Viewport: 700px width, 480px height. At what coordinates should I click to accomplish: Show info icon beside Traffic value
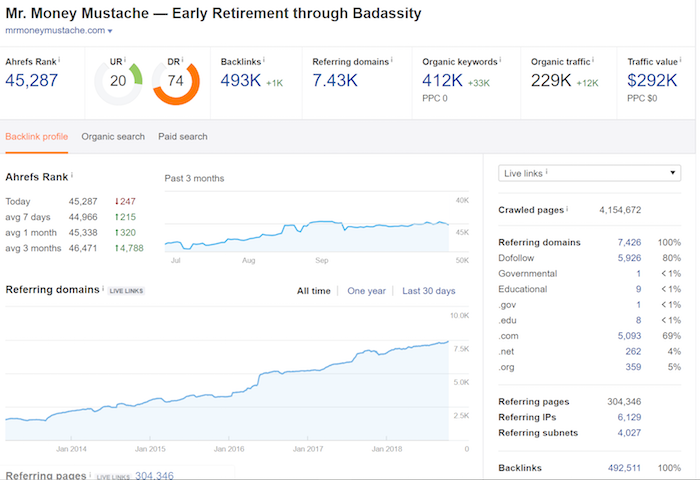coord(680,59)
